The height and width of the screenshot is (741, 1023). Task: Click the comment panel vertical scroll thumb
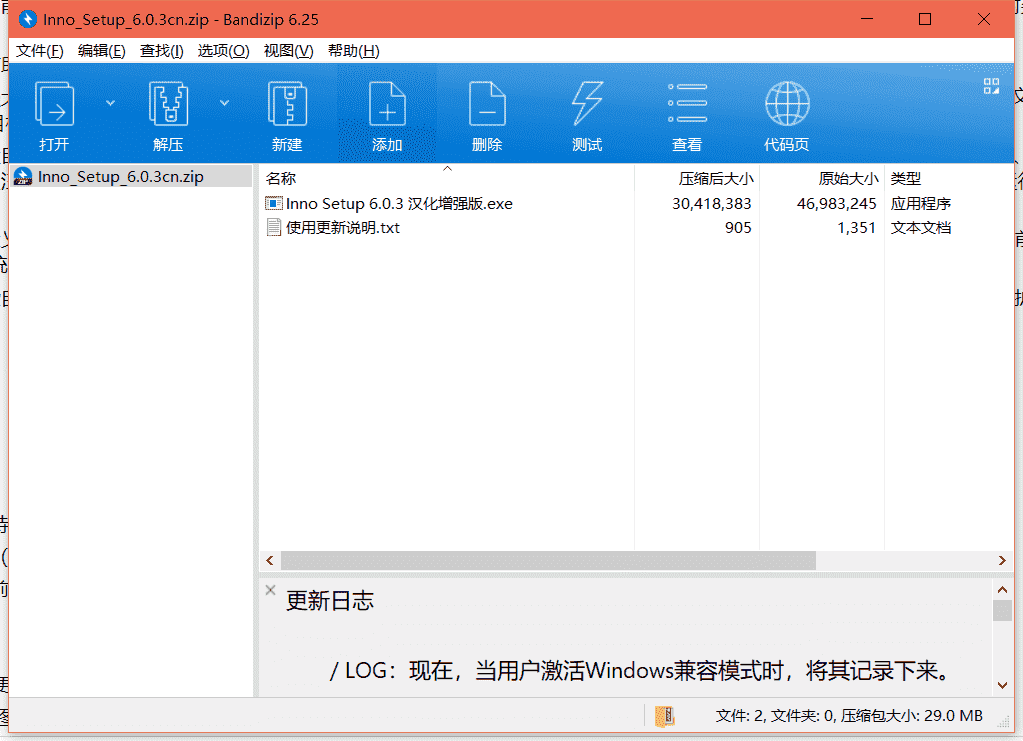(x=1002, y=611)
